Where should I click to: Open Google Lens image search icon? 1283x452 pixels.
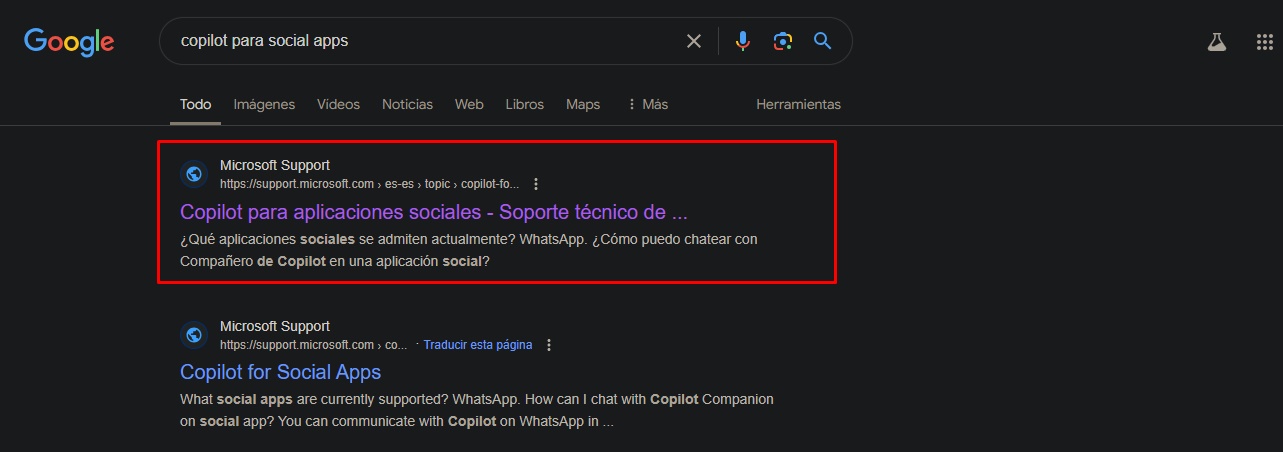pyautogui.click(x=782, y=41)
